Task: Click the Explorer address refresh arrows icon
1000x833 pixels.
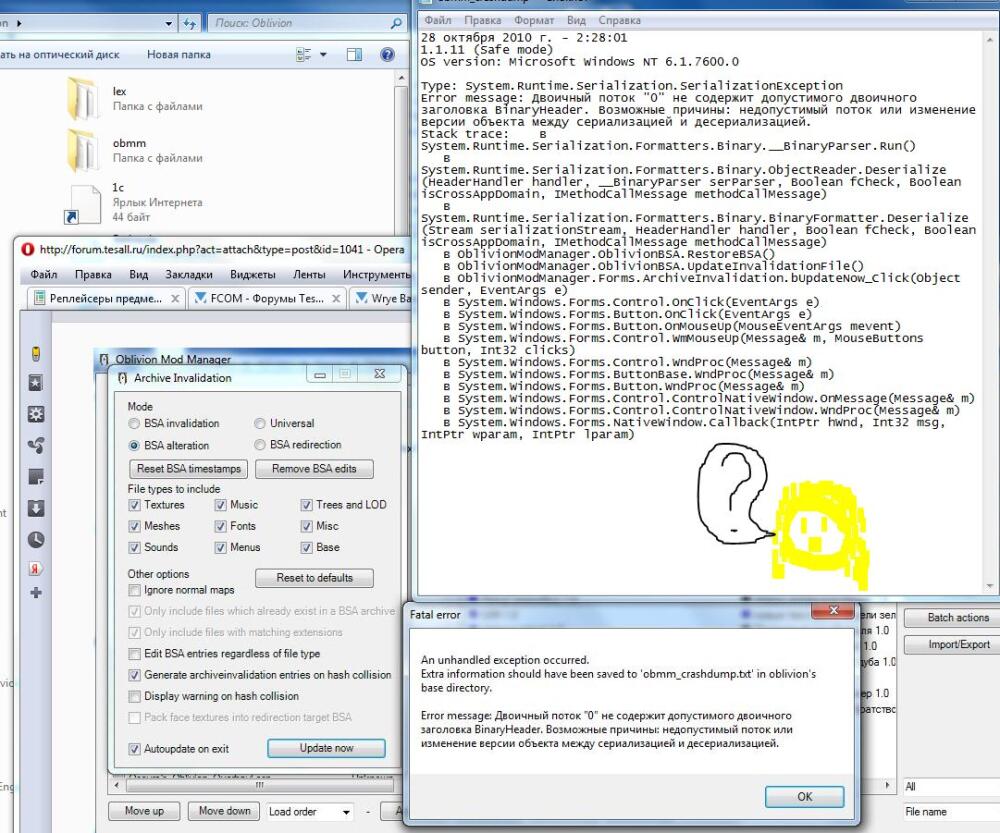Action: click(189, 24)
